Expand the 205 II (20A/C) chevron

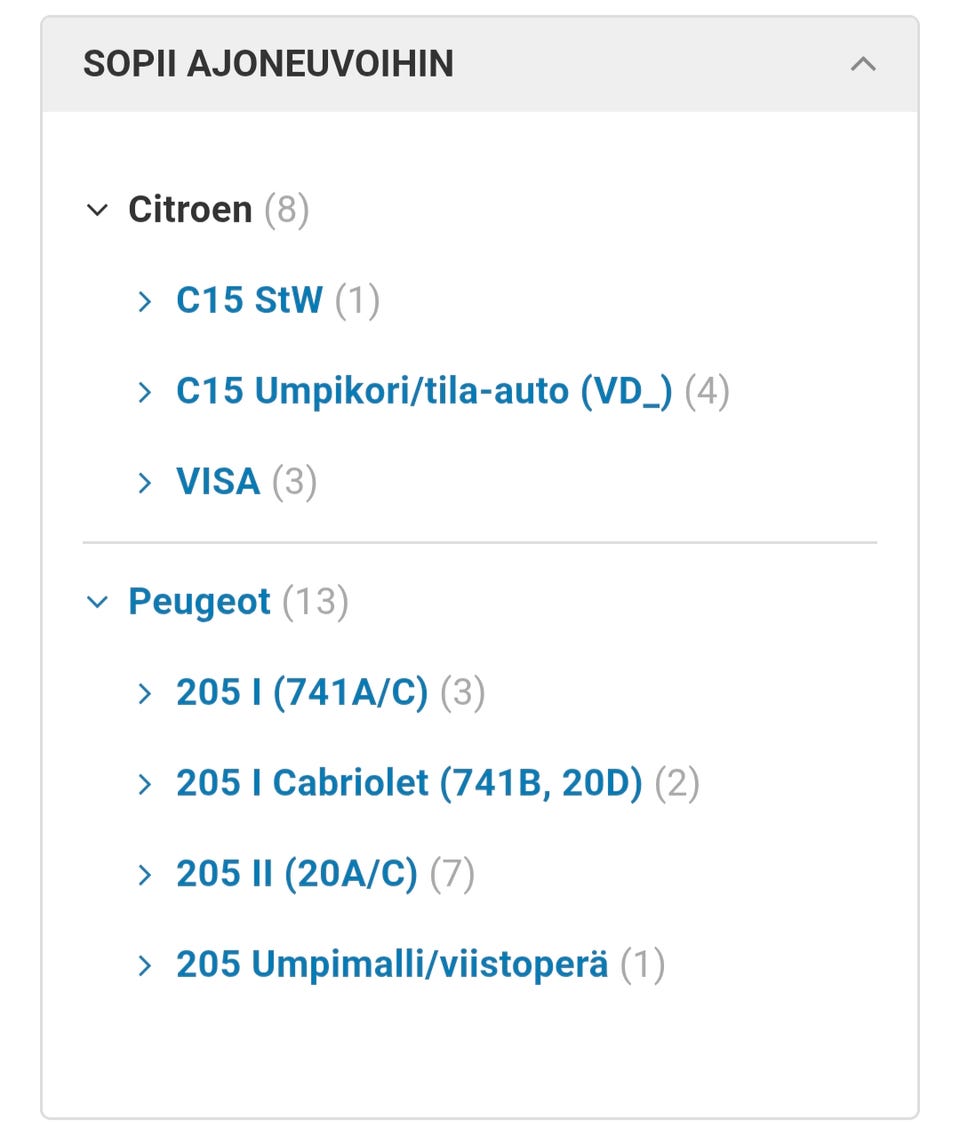[145, 875]
